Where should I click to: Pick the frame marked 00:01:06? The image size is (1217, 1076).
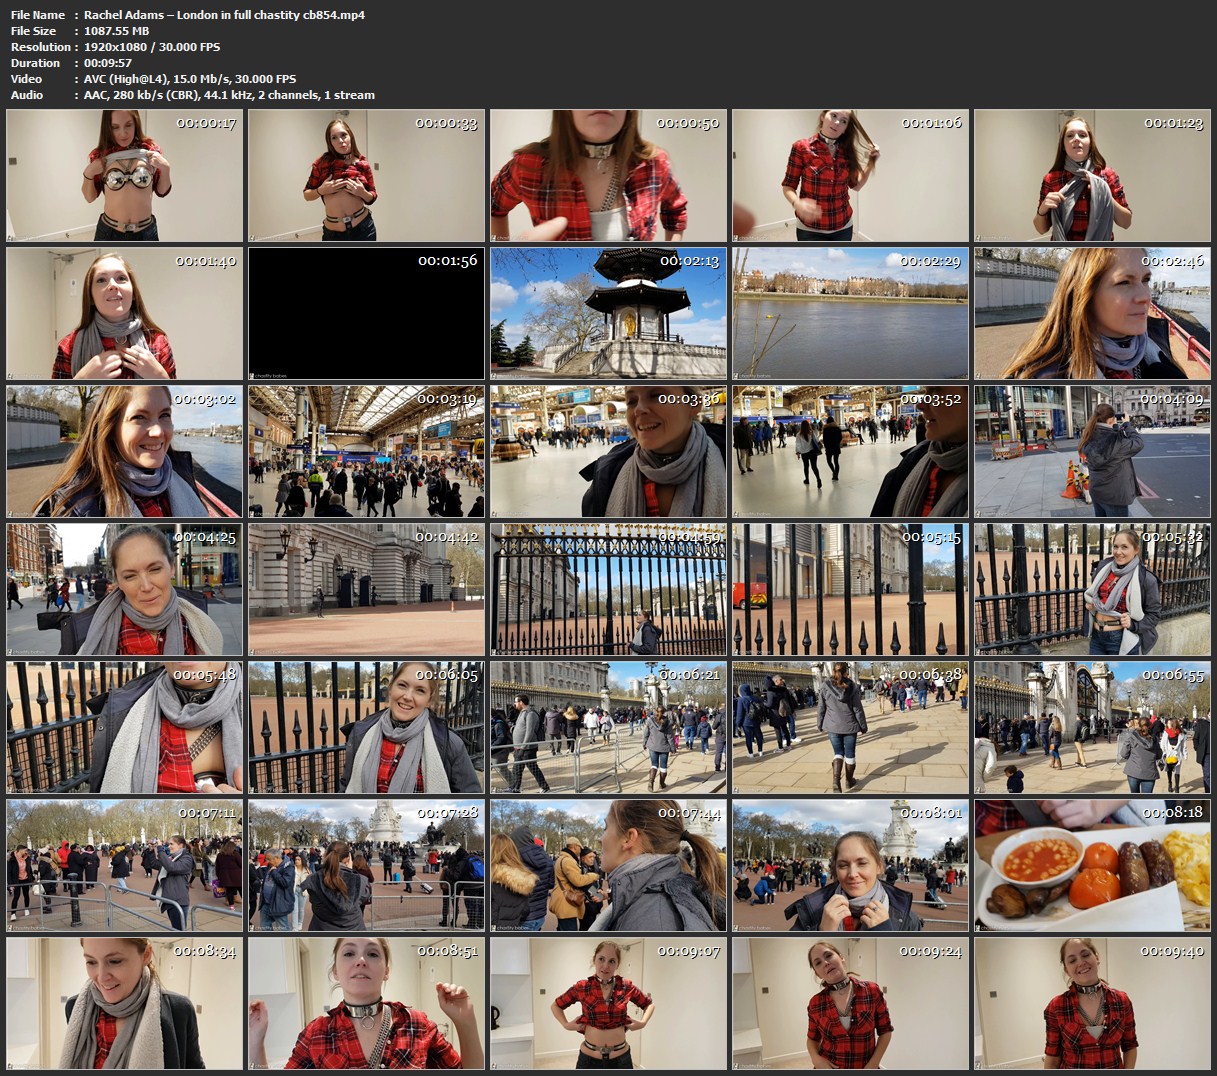(x=851, y=176)
